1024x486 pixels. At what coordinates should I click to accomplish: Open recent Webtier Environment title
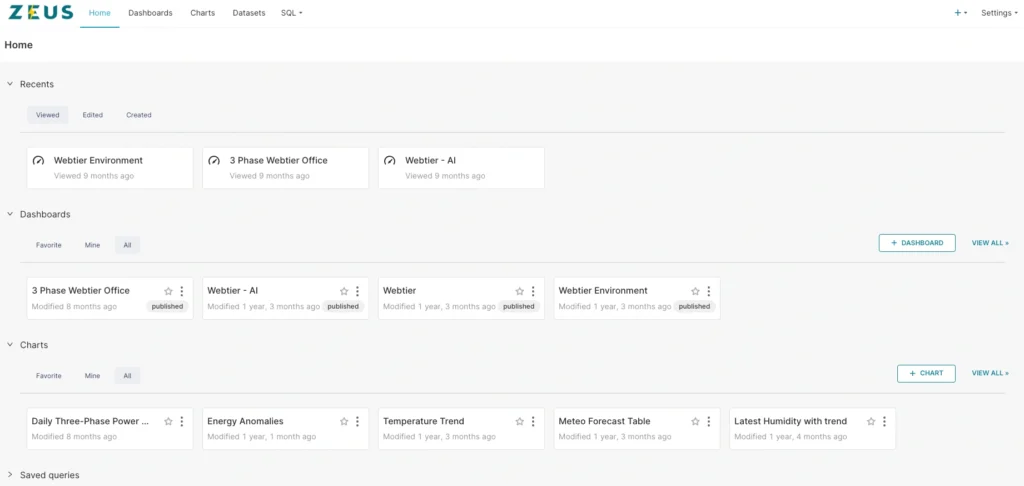pos(98,160)
